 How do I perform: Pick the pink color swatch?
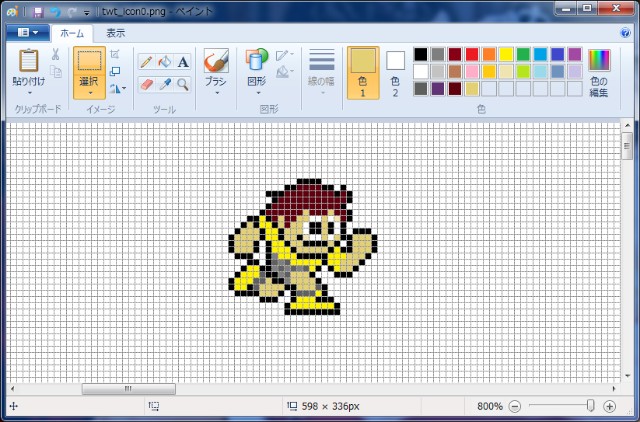tap(472, 71)
